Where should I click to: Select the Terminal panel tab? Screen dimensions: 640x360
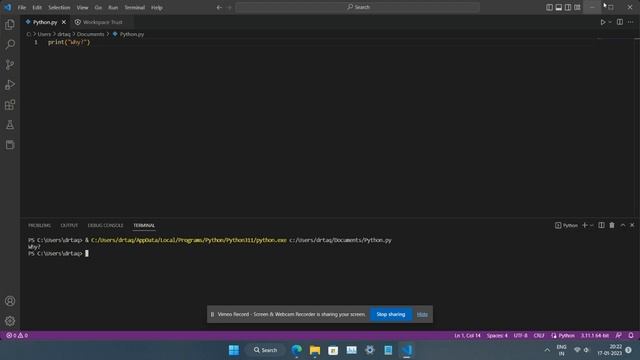pyautogui.click(x=144, y=225)
